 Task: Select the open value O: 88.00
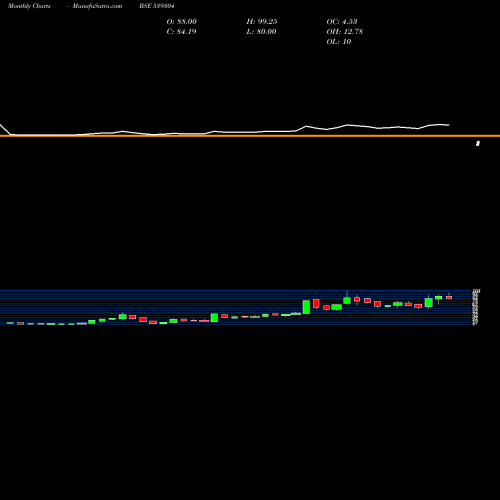181,22
